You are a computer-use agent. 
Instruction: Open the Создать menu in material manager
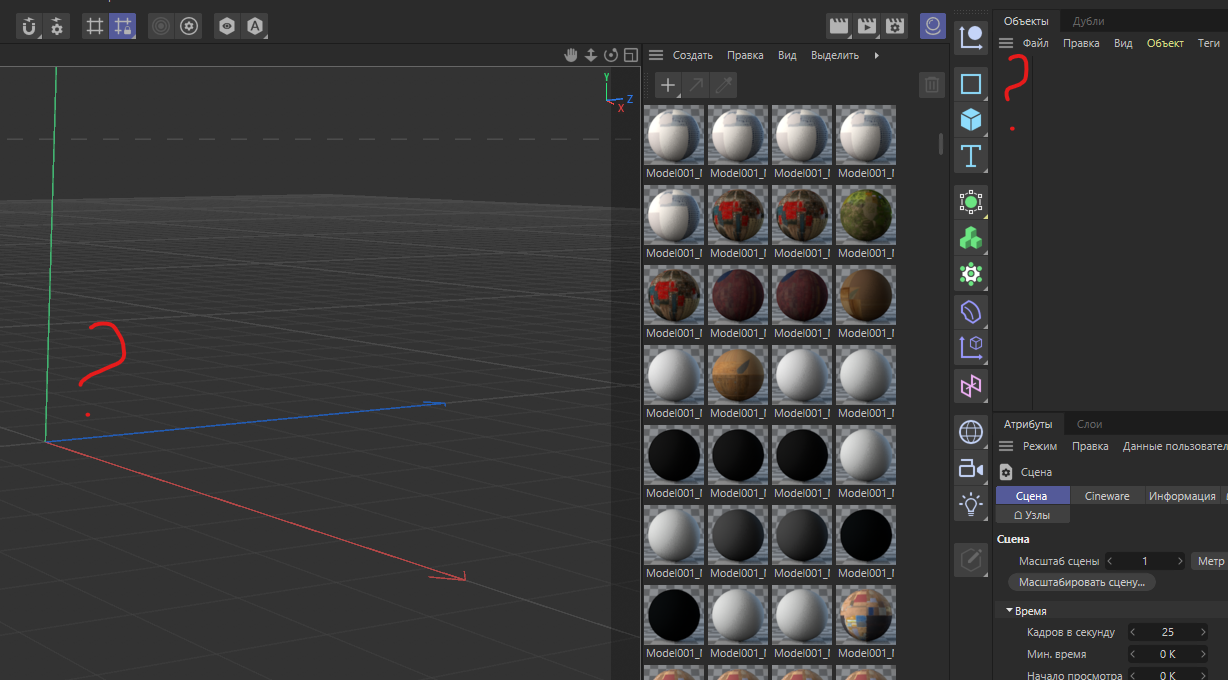693,55
